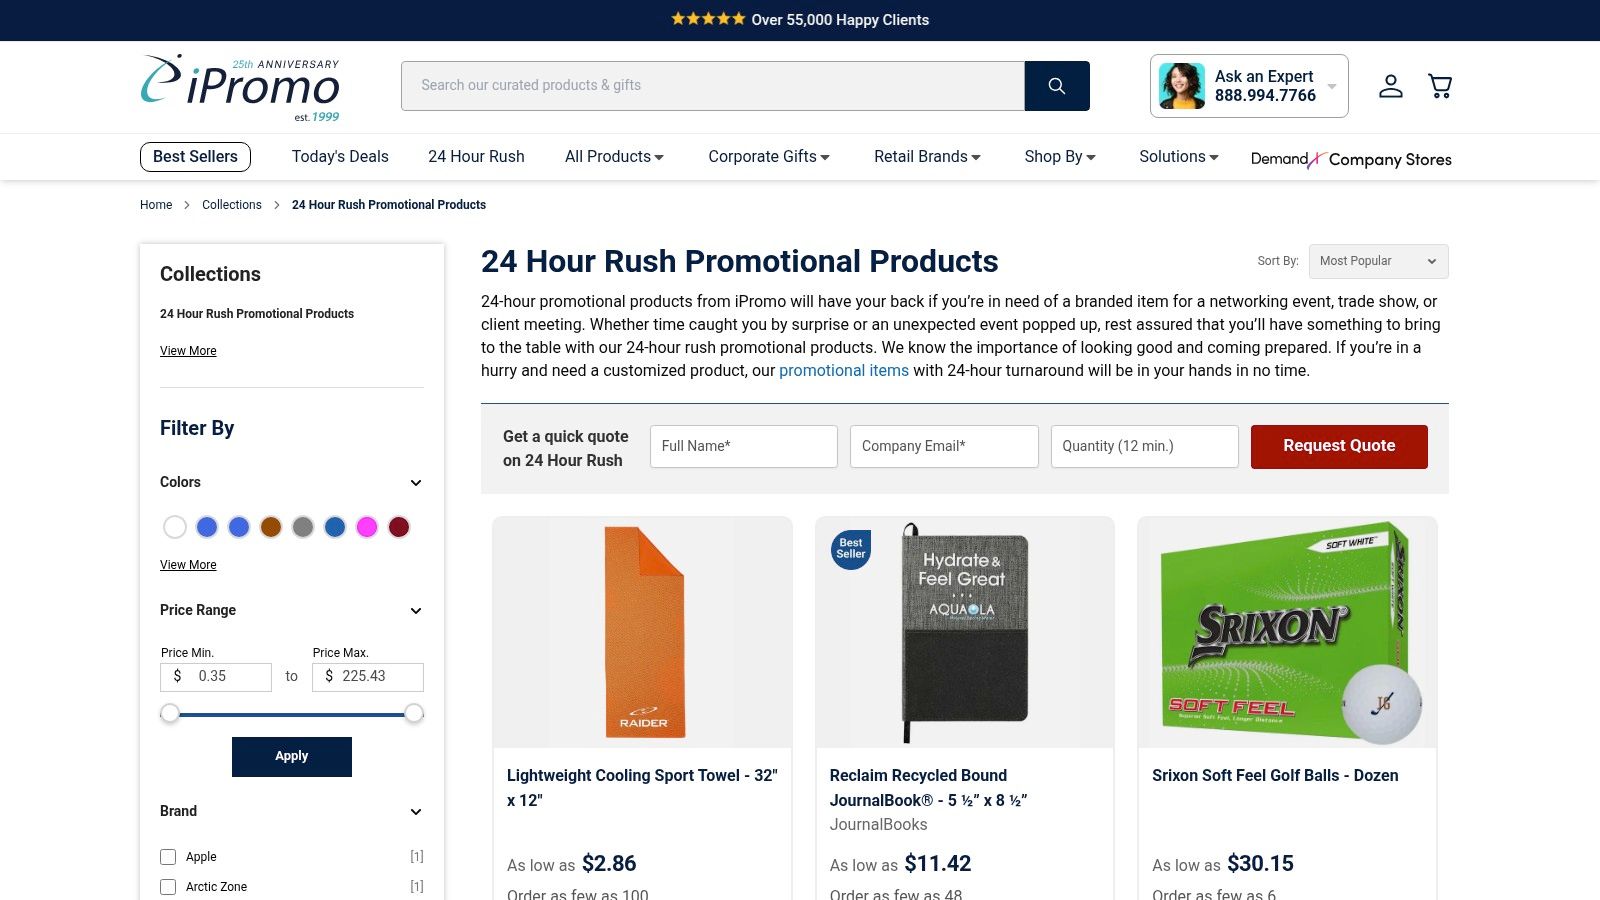The width and height of the screenshot is (1600, 900).
Task: Click the 888.994.7766 phone number
Action: [1265, 96]
